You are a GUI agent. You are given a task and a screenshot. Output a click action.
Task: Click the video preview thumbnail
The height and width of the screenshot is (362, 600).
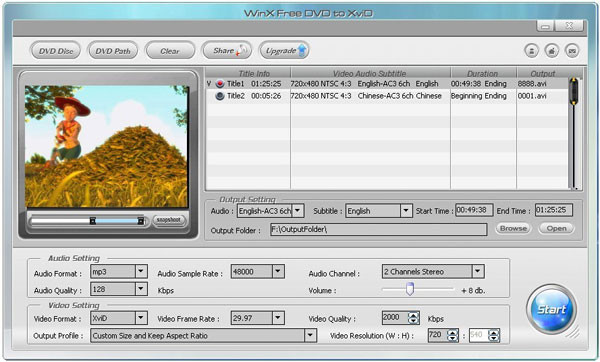pyautogui.click(x=106, y=147)
